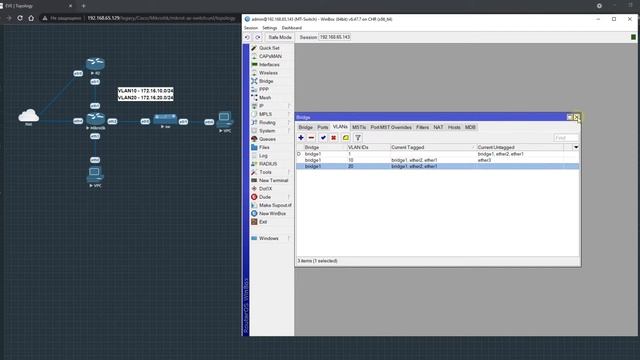The width and height of the screenshot is (640, 360).
Task: Open RADIUS in WinBox sidebar
Action: (x=269, y=164)
